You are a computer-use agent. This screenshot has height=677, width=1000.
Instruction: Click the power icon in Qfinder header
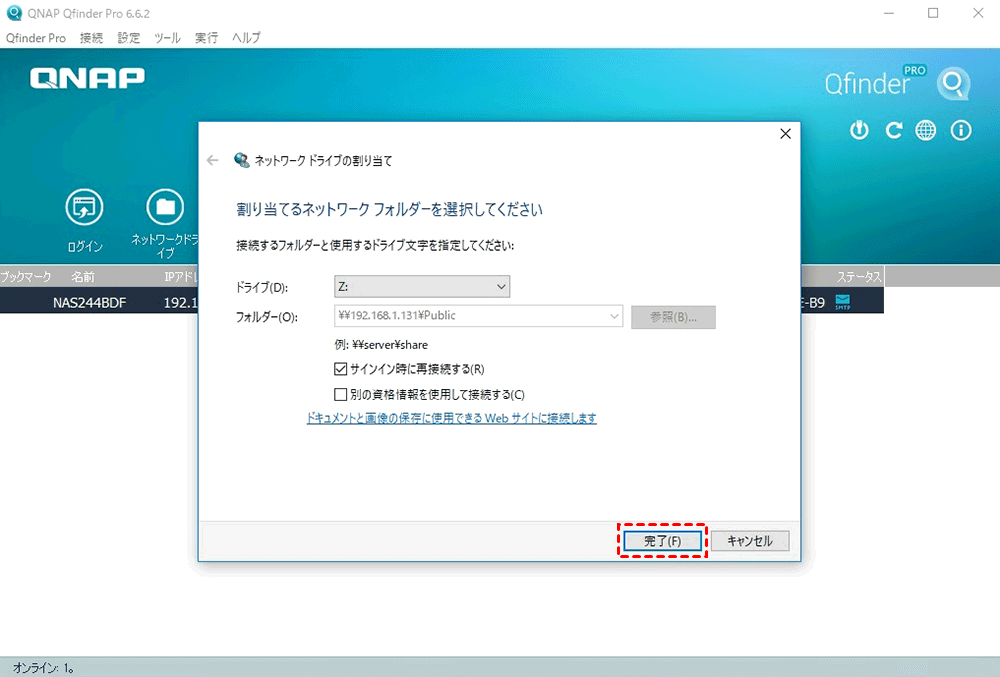point(859,131)
